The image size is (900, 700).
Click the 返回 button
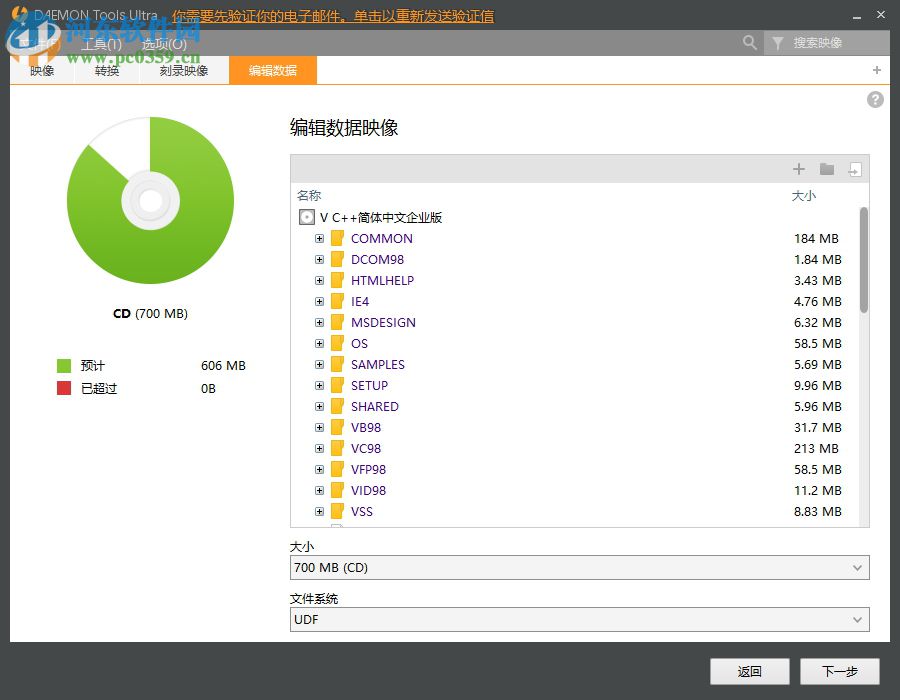click(x=749, y=671)
